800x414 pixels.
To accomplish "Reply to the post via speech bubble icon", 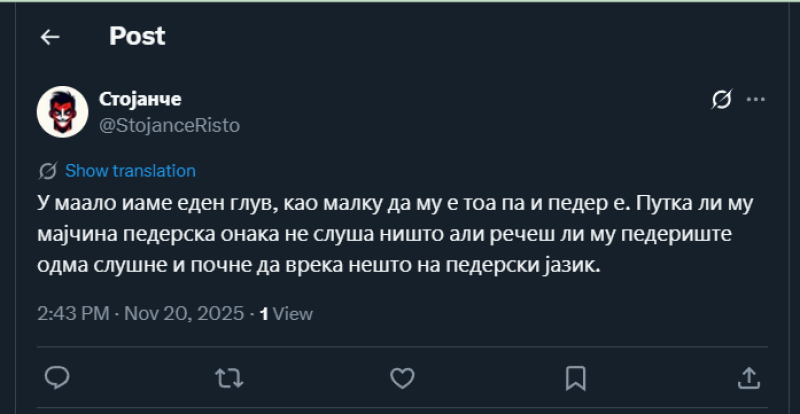I will [58, 377].
